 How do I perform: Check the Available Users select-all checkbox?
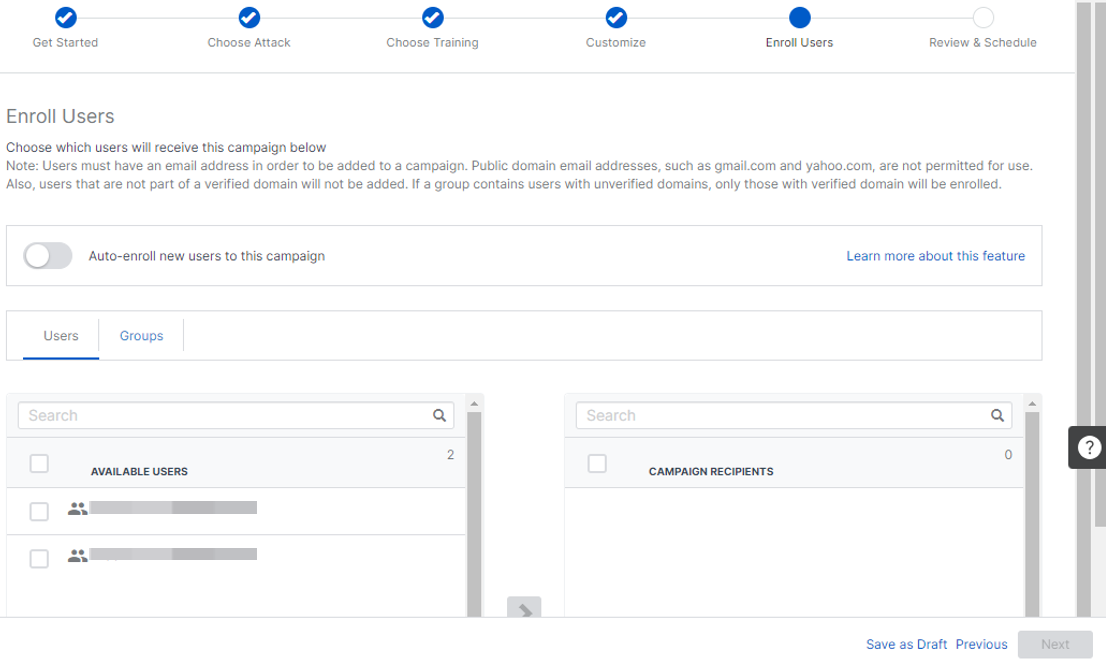39,463
